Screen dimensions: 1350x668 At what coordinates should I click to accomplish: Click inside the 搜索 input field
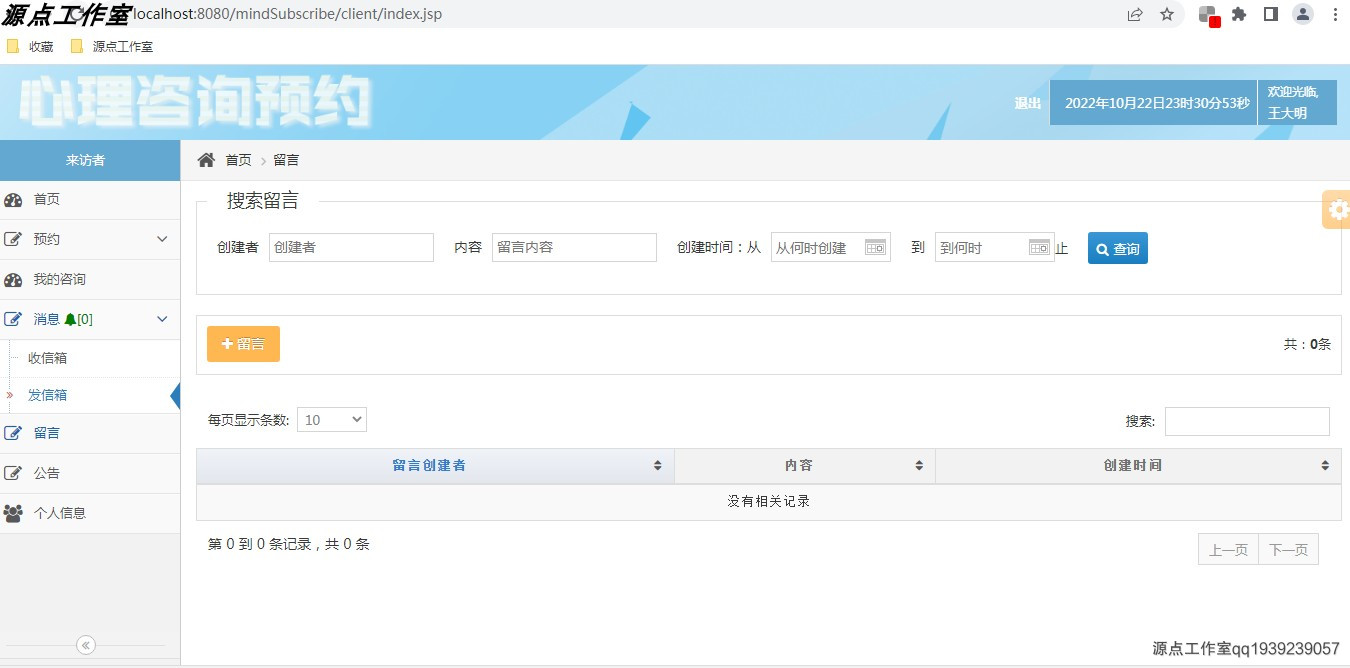[1247, 421]
